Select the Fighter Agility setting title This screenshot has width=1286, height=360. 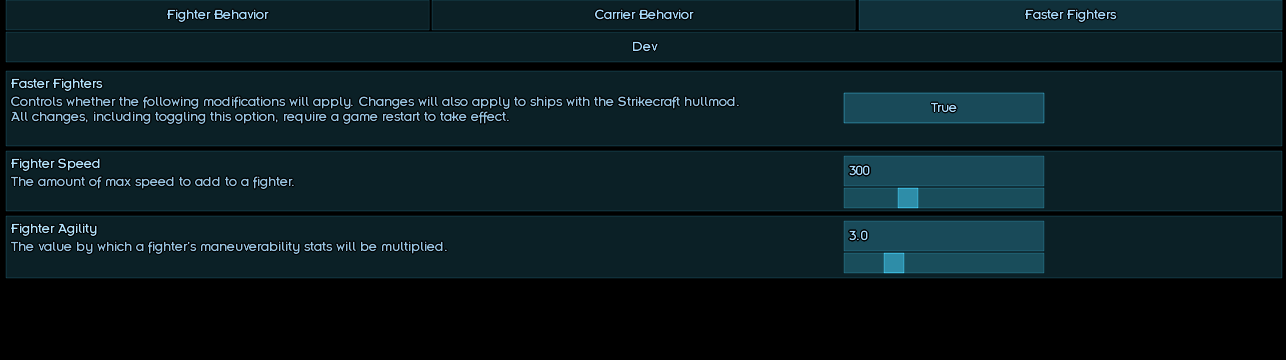(54, 229)
